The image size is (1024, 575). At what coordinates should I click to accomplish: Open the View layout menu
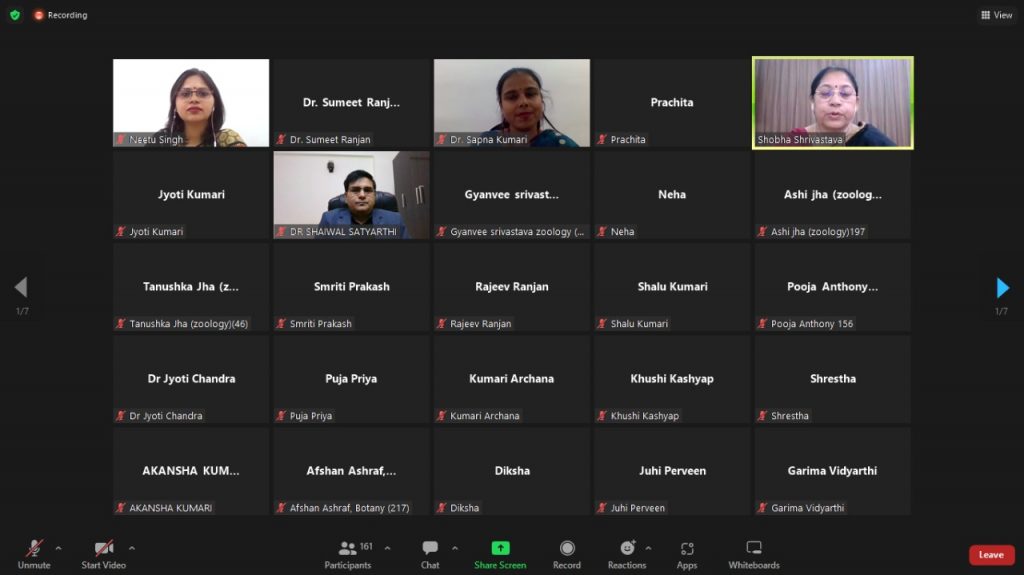pos(997,15)
